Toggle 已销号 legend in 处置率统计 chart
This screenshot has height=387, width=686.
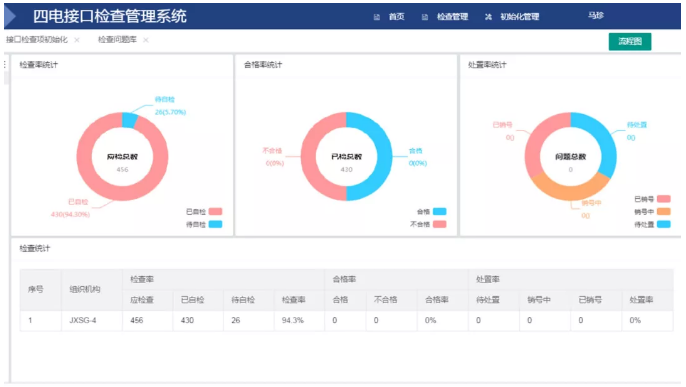pos(652,199)
